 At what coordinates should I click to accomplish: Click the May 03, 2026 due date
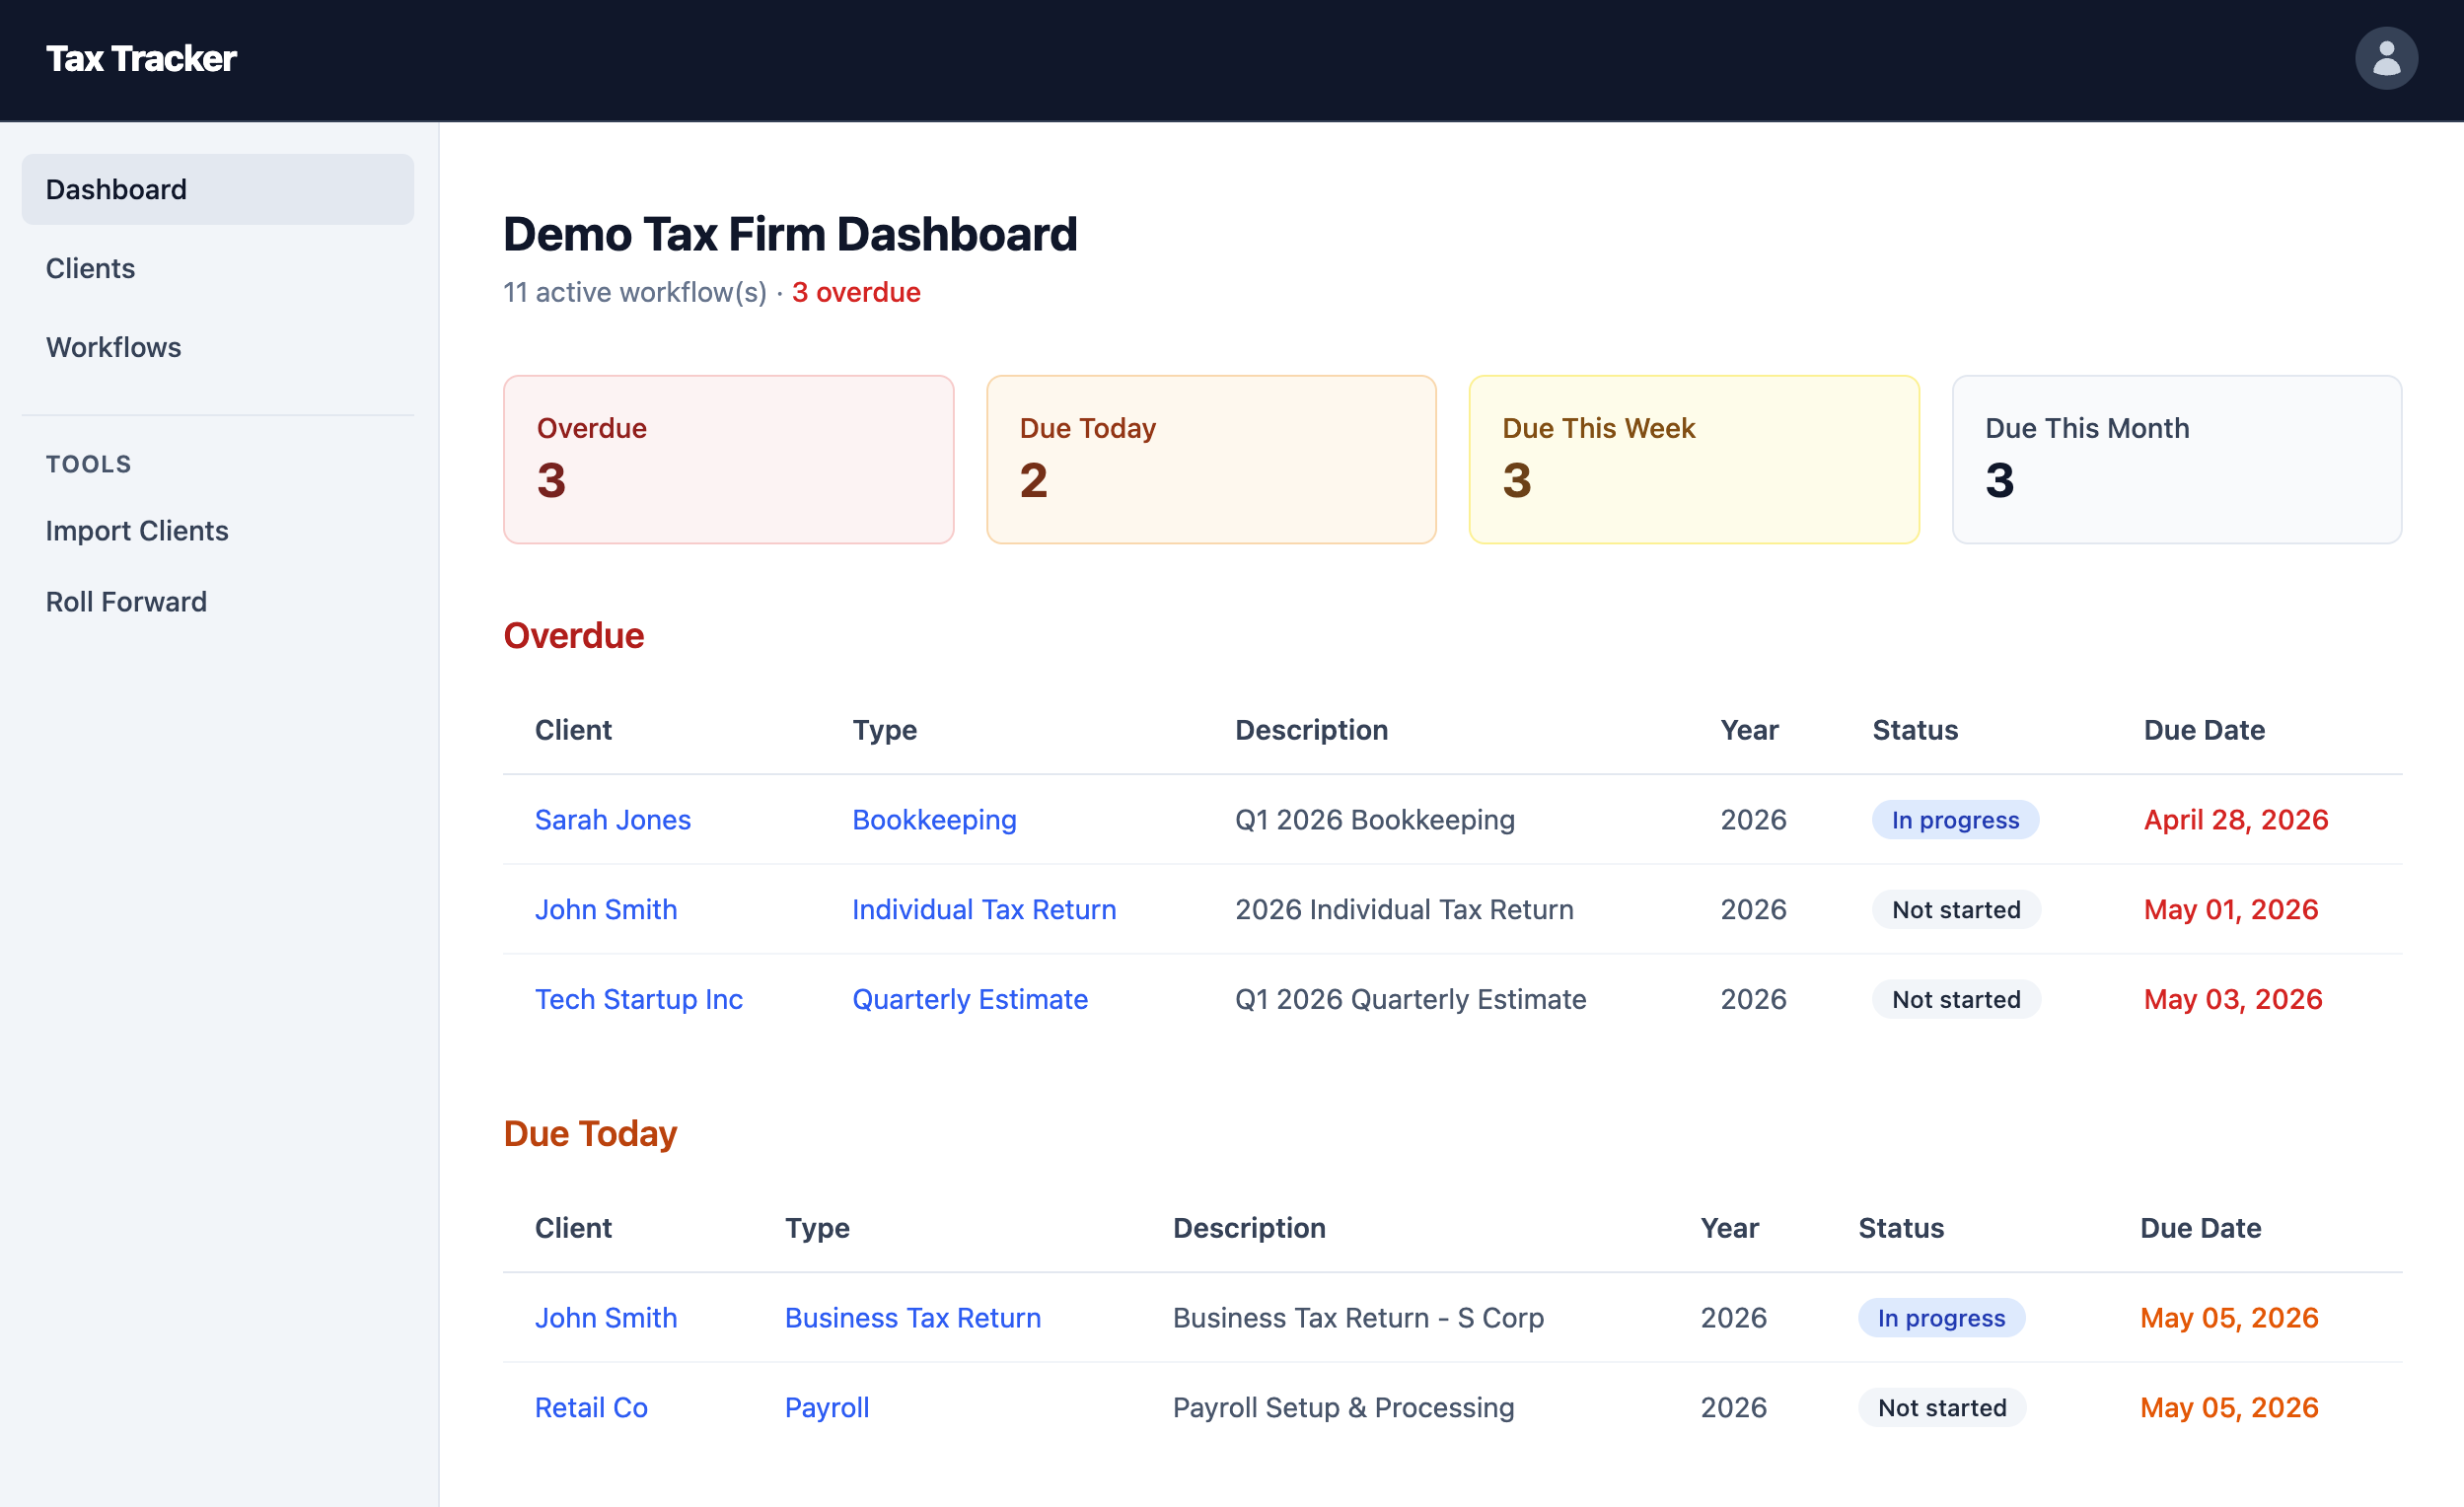[x=2233, y=1000]
